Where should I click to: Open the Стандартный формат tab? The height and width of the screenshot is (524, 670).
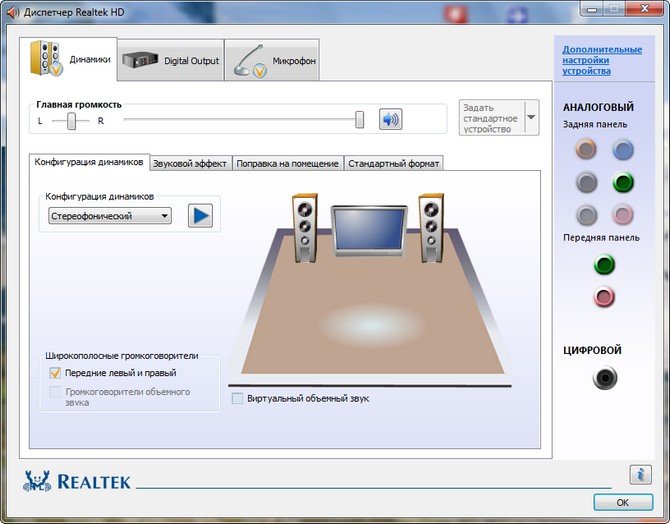click(394, 163)
